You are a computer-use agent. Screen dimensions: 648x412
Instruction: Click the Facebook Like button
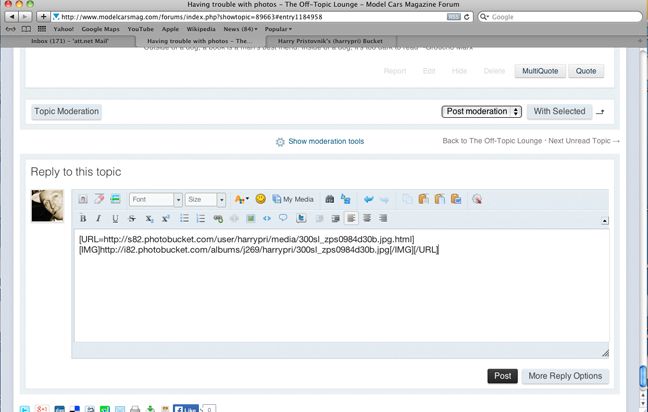[x=186, y=409]
